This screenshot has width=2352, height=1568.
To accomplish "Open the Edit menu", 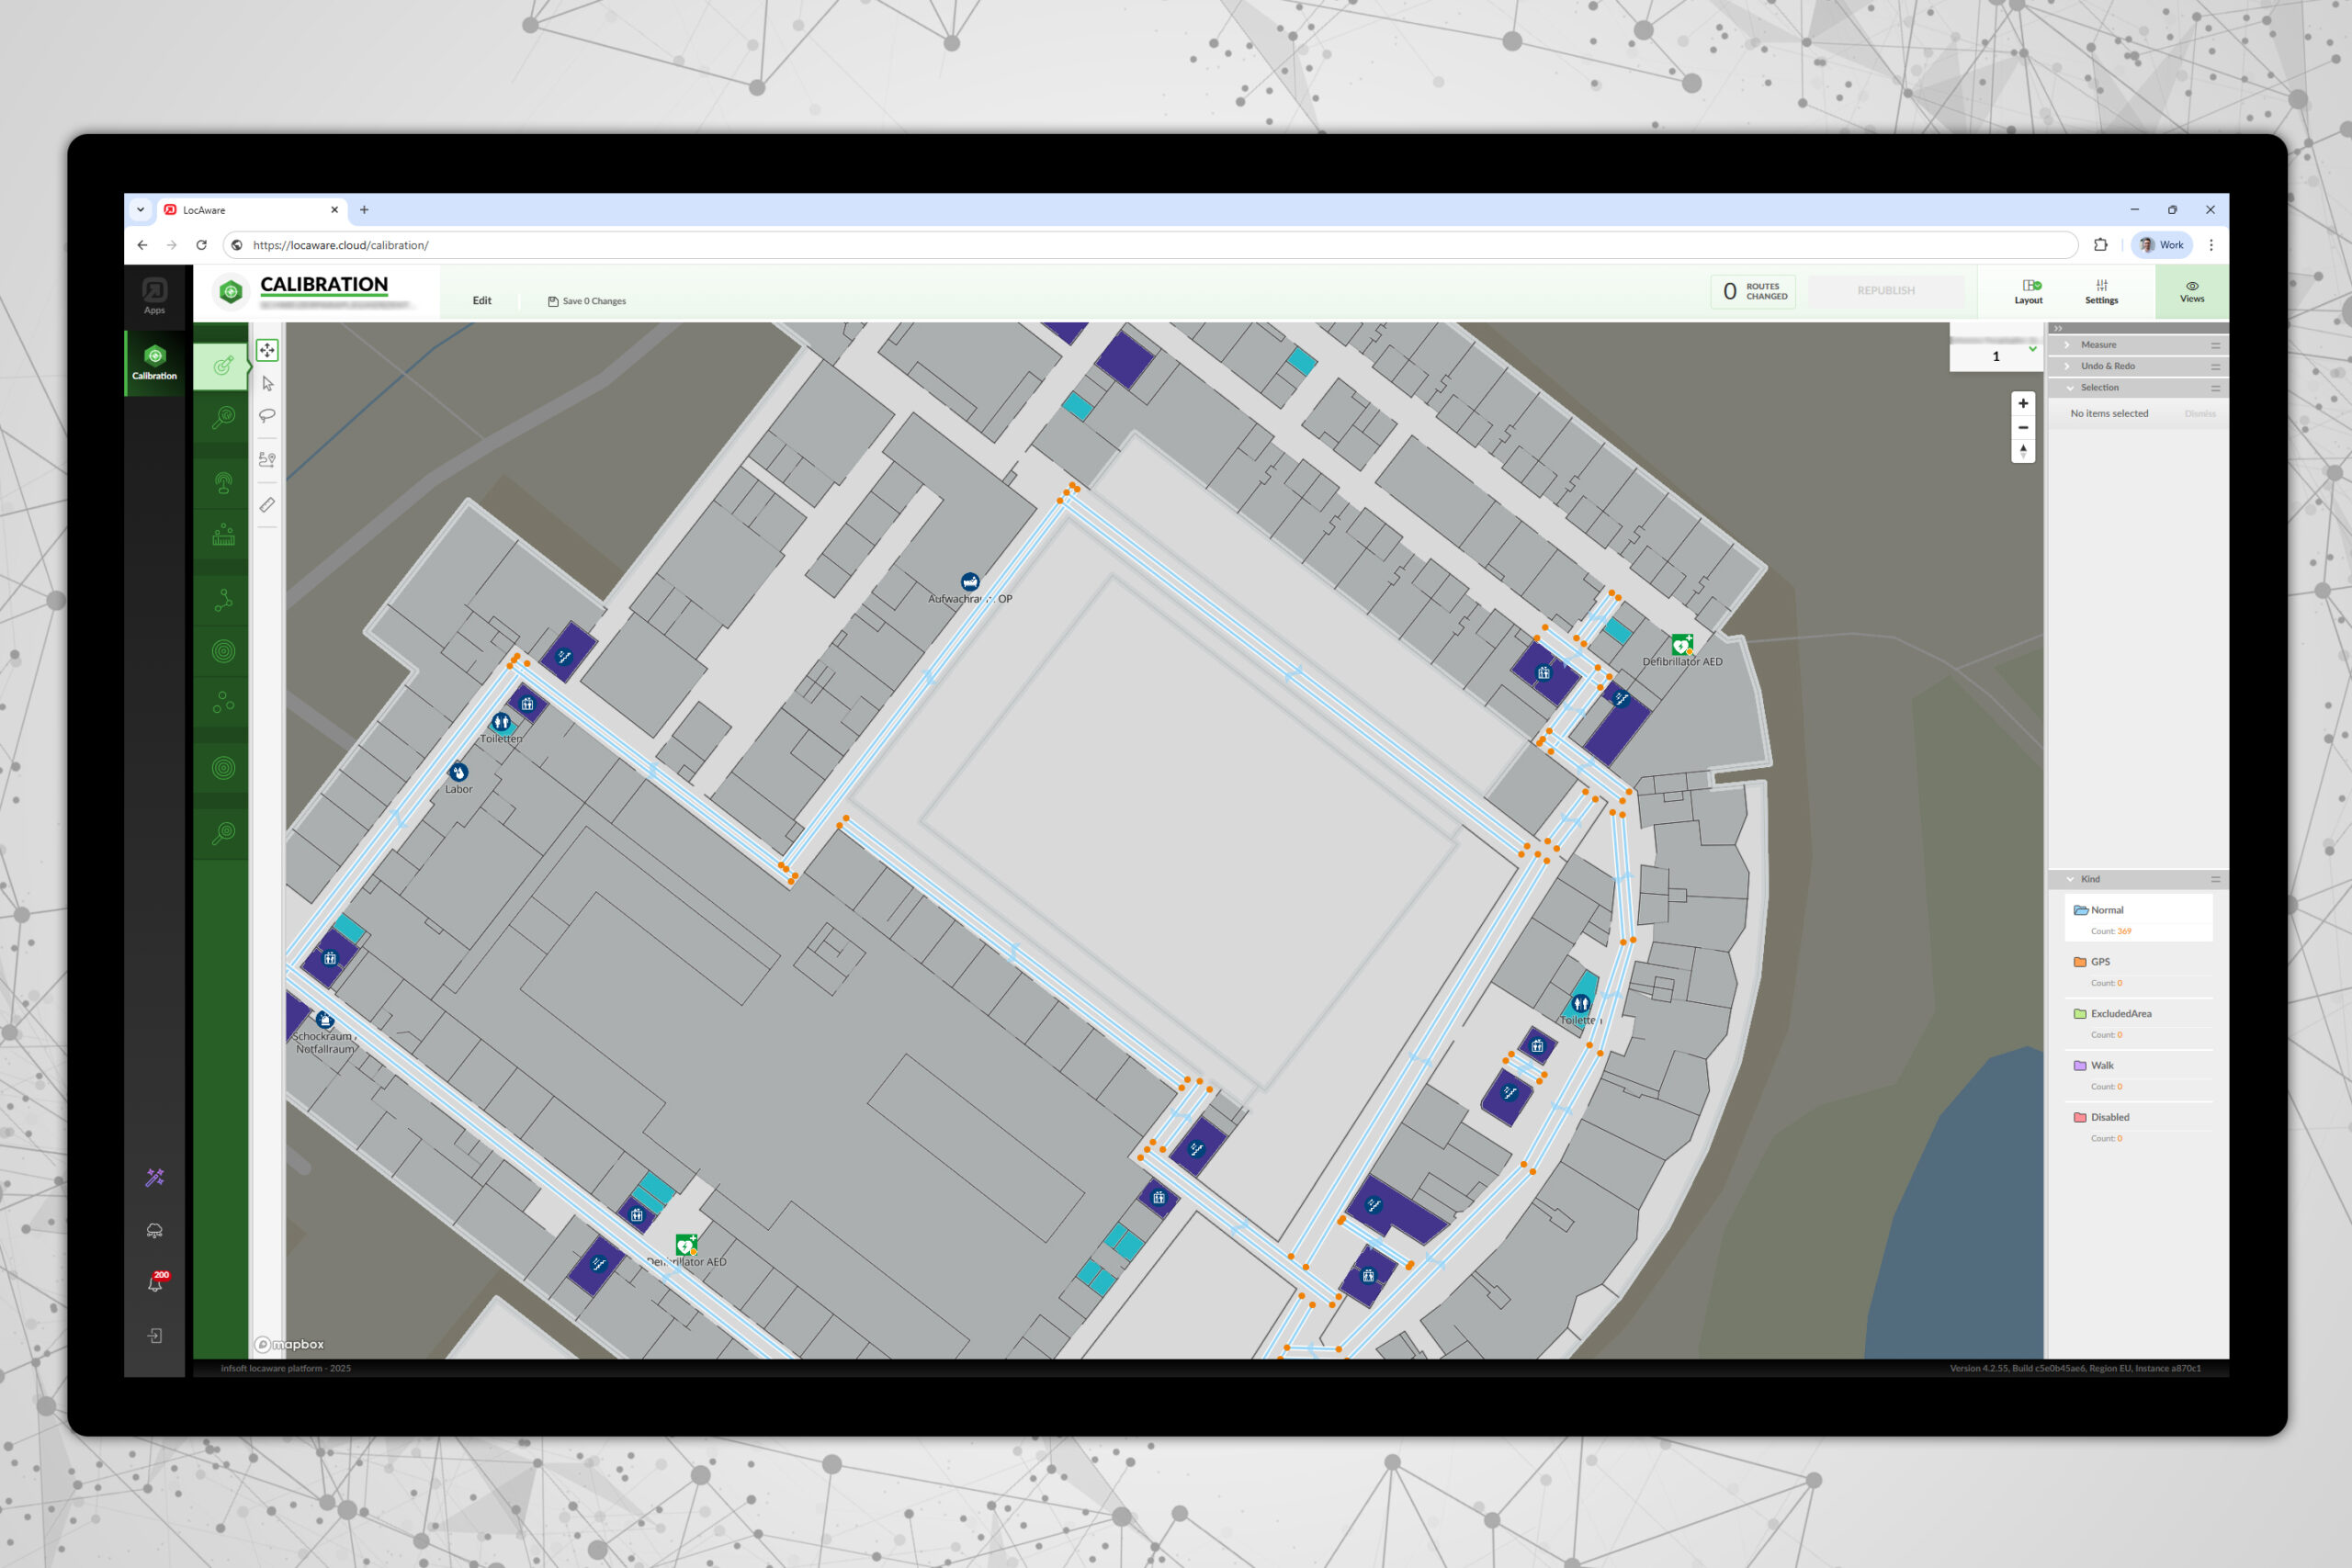I will click(x=482, y=301).
